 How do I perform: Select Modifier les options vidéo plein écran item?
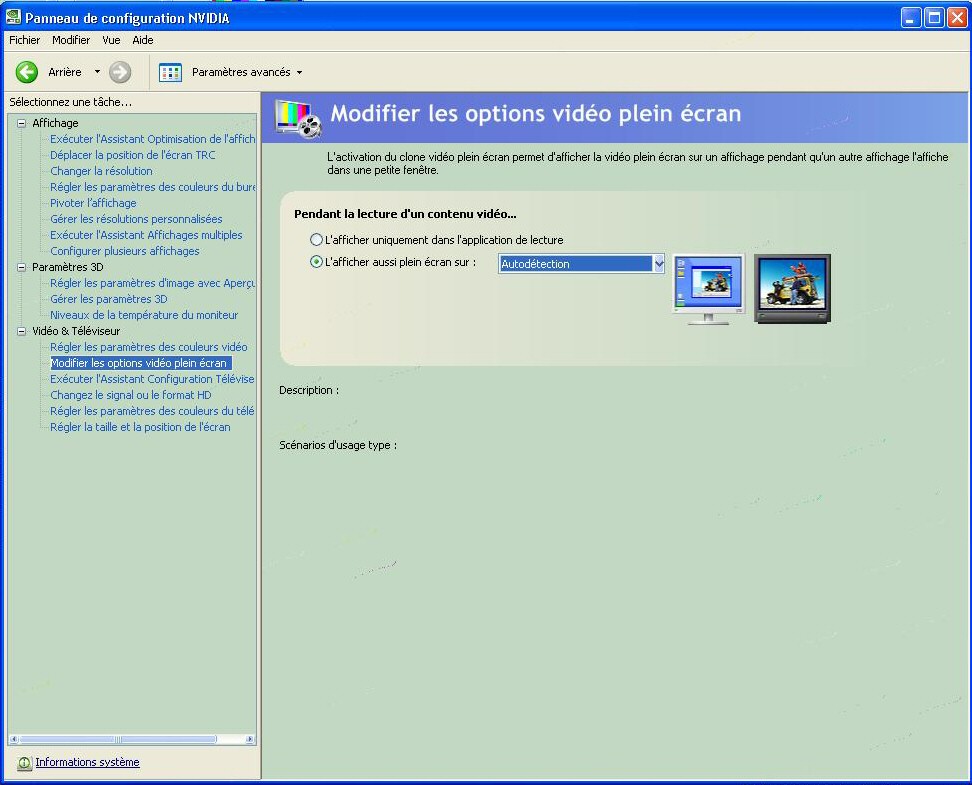tap(139, 363)
